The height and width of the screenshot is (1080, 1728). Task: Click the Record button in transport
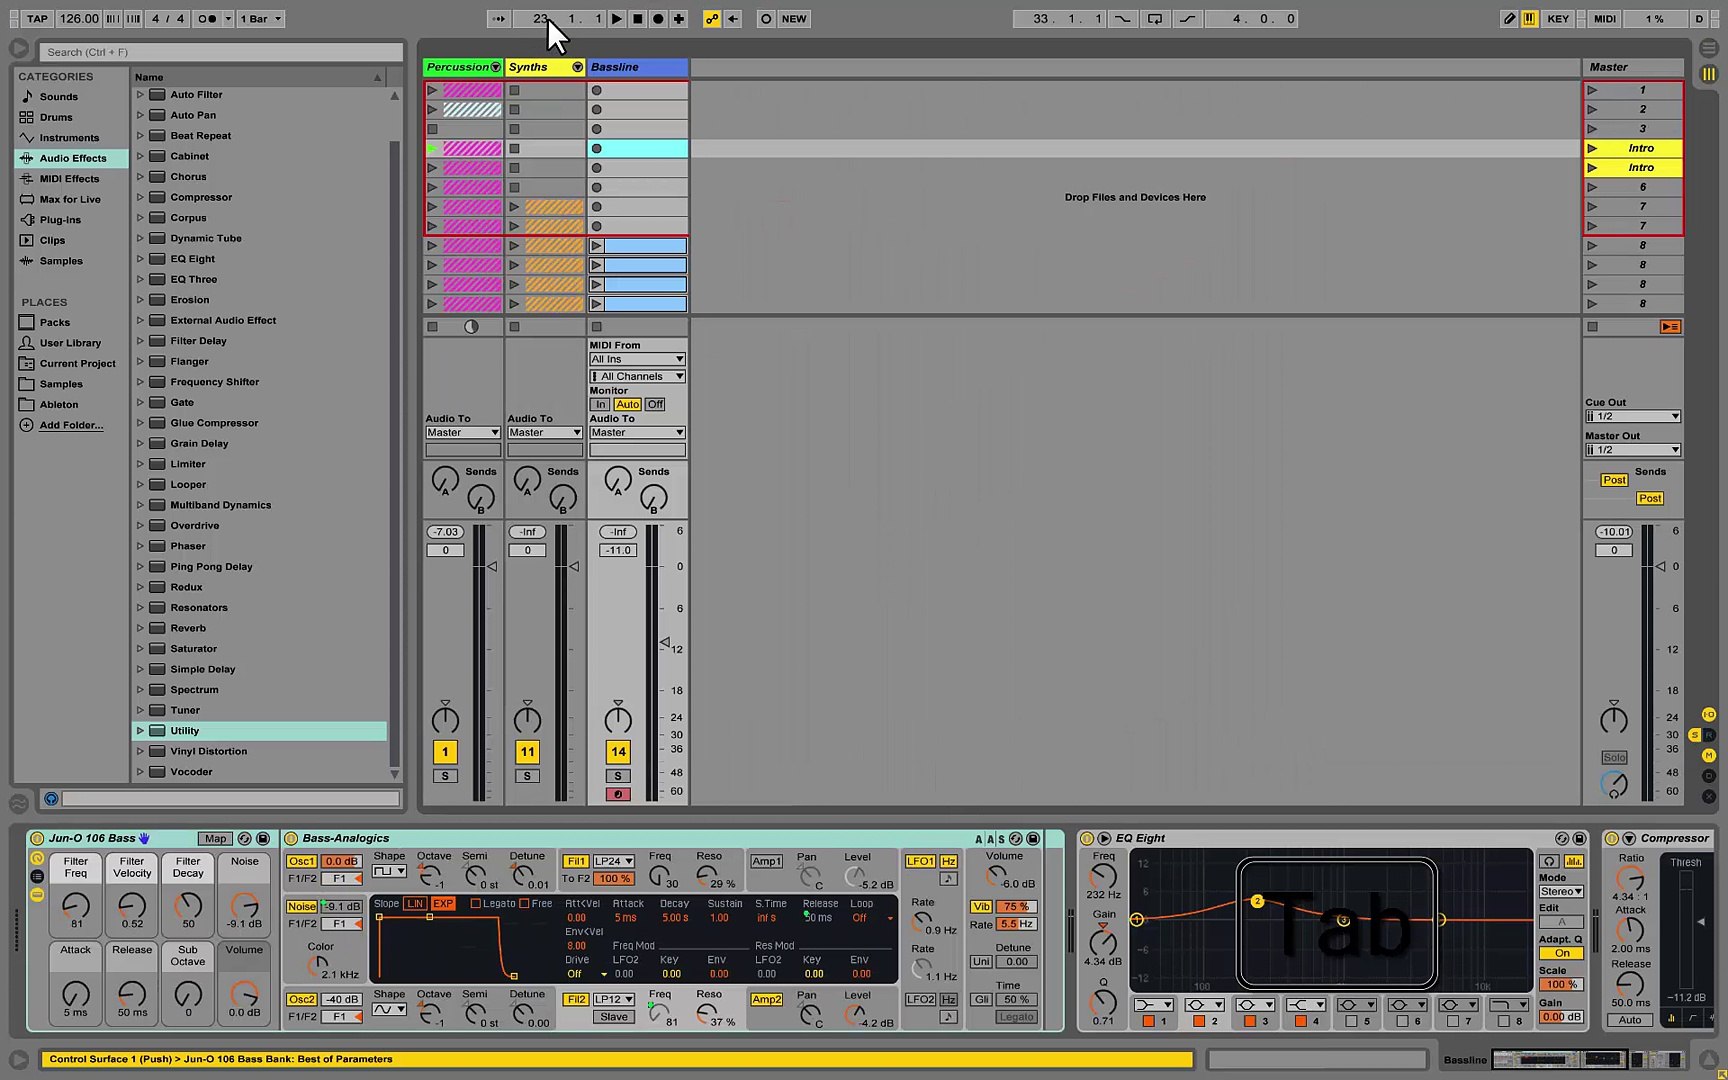click(658, 19)
